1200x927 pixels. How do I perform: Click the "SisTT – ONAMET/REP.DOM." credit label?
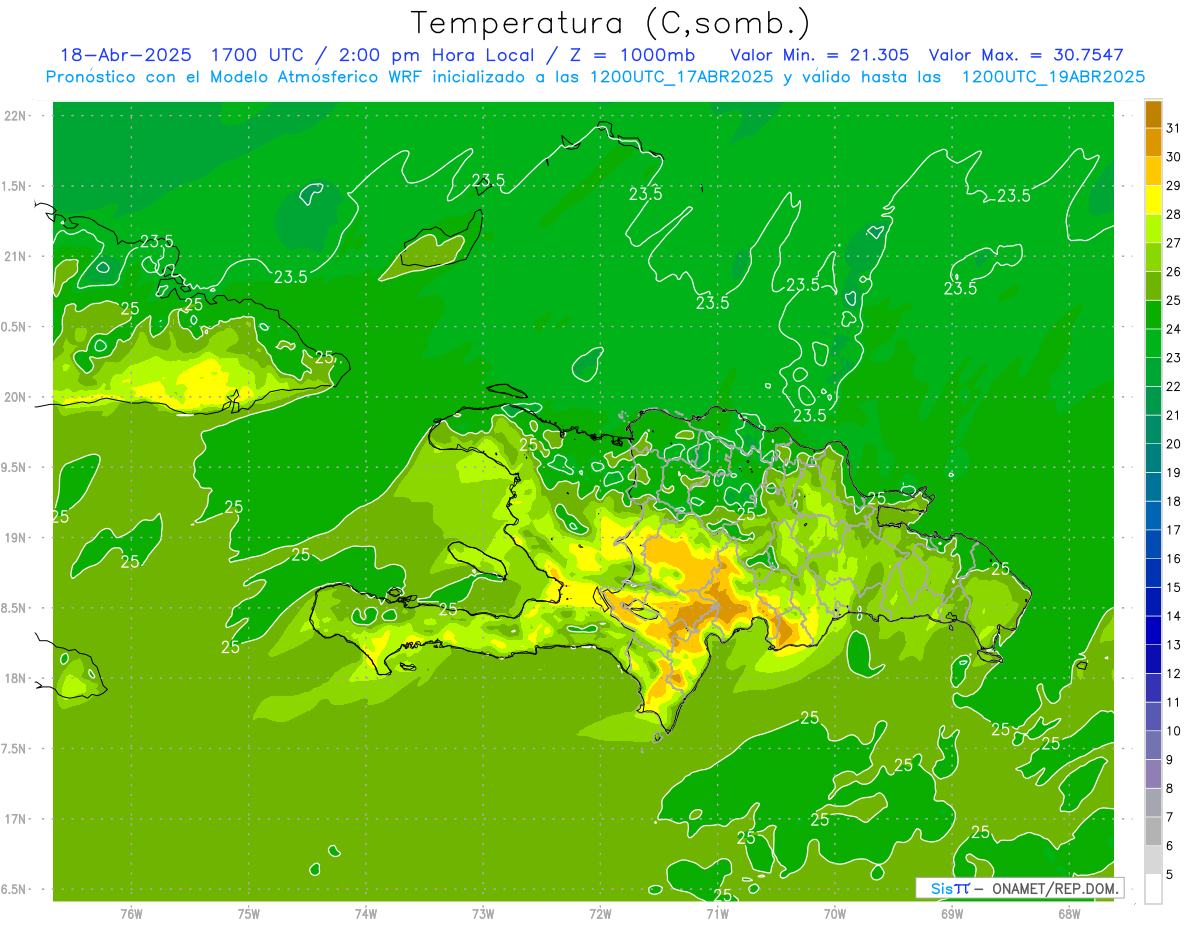tap(1021, 888)
